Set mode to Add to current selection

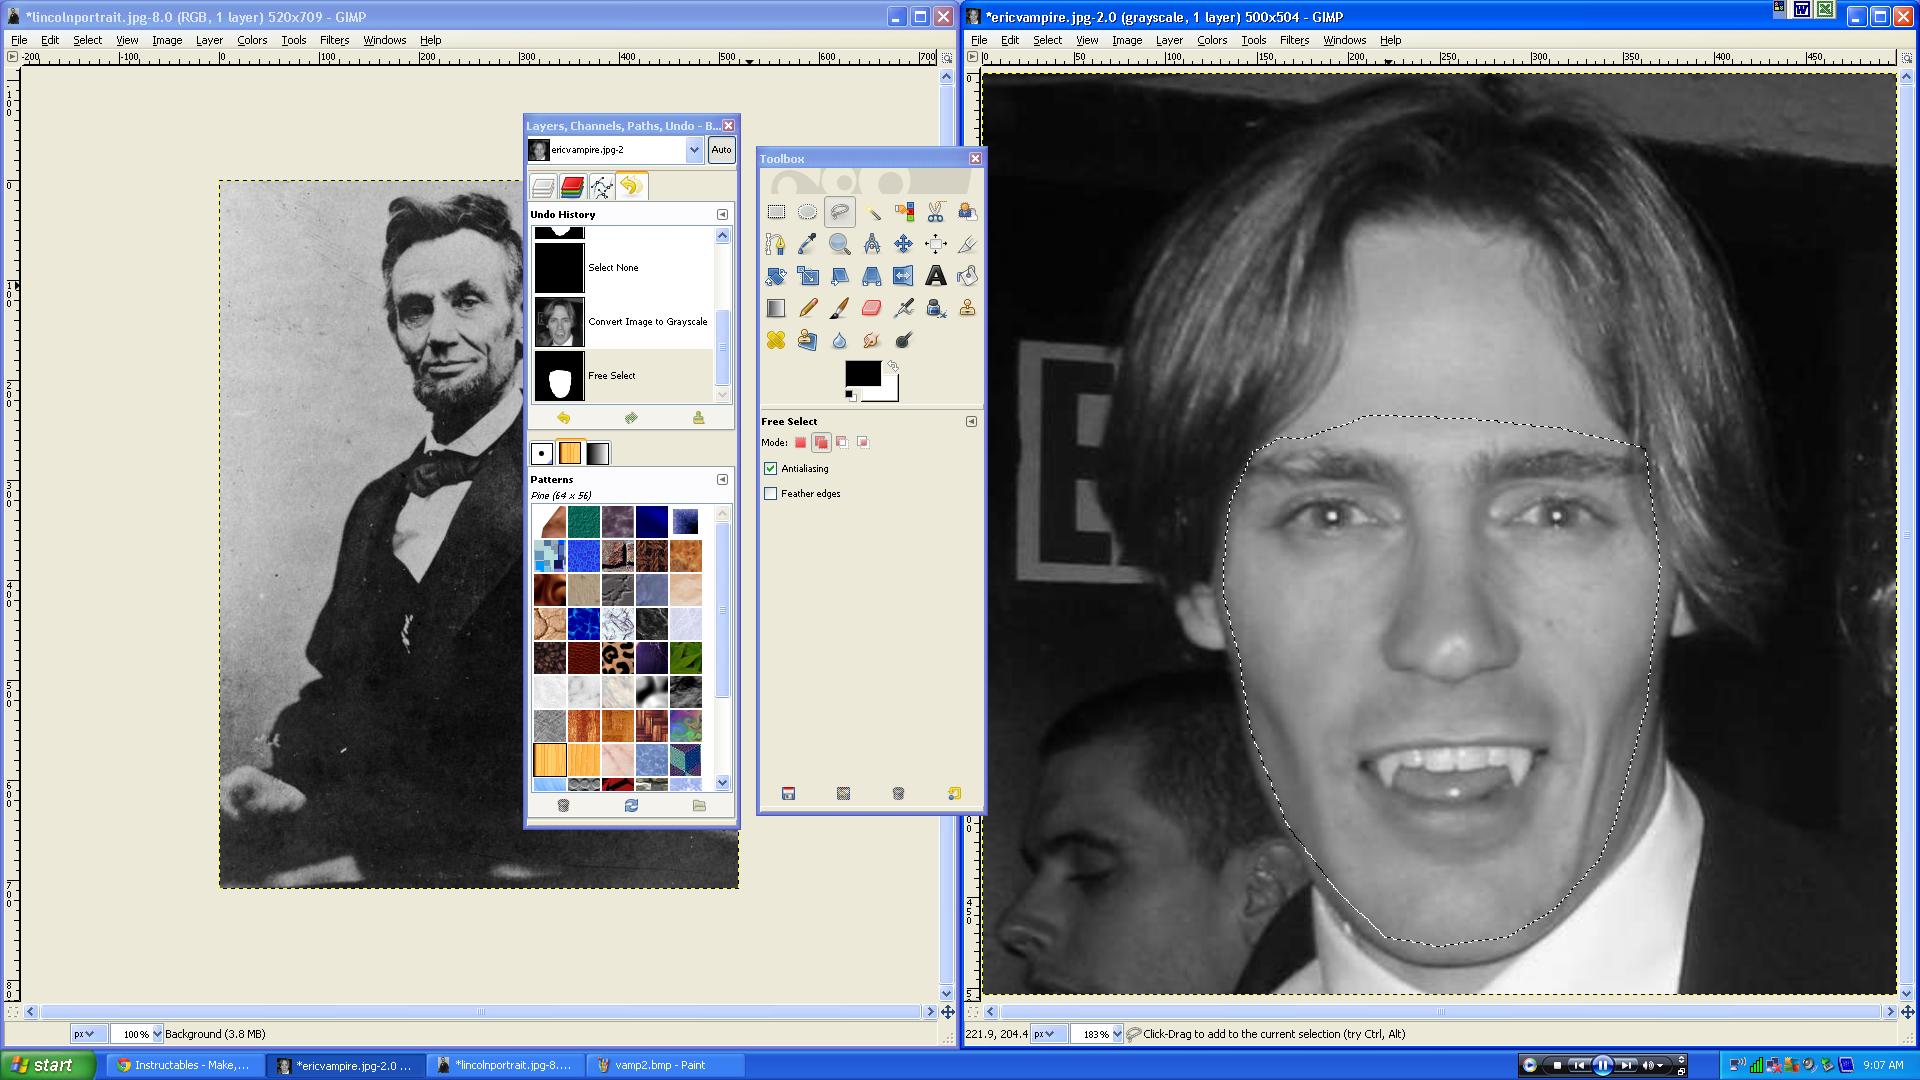[x=821, y=442]
